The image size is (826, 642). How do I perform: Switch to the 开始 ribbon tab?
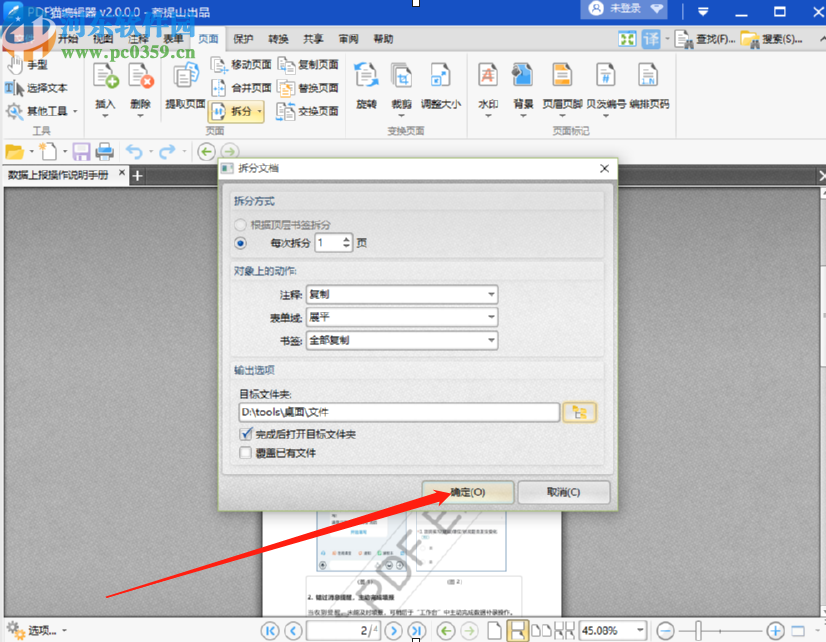tap(67, 39)
